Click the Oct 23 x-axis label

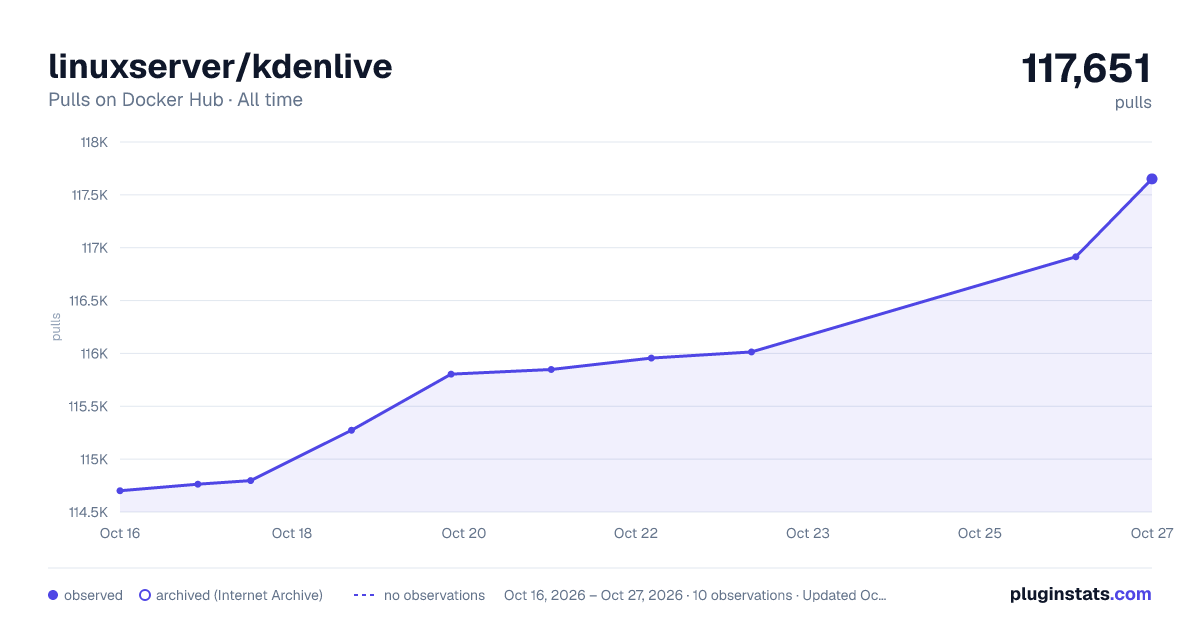click(808, 533)
